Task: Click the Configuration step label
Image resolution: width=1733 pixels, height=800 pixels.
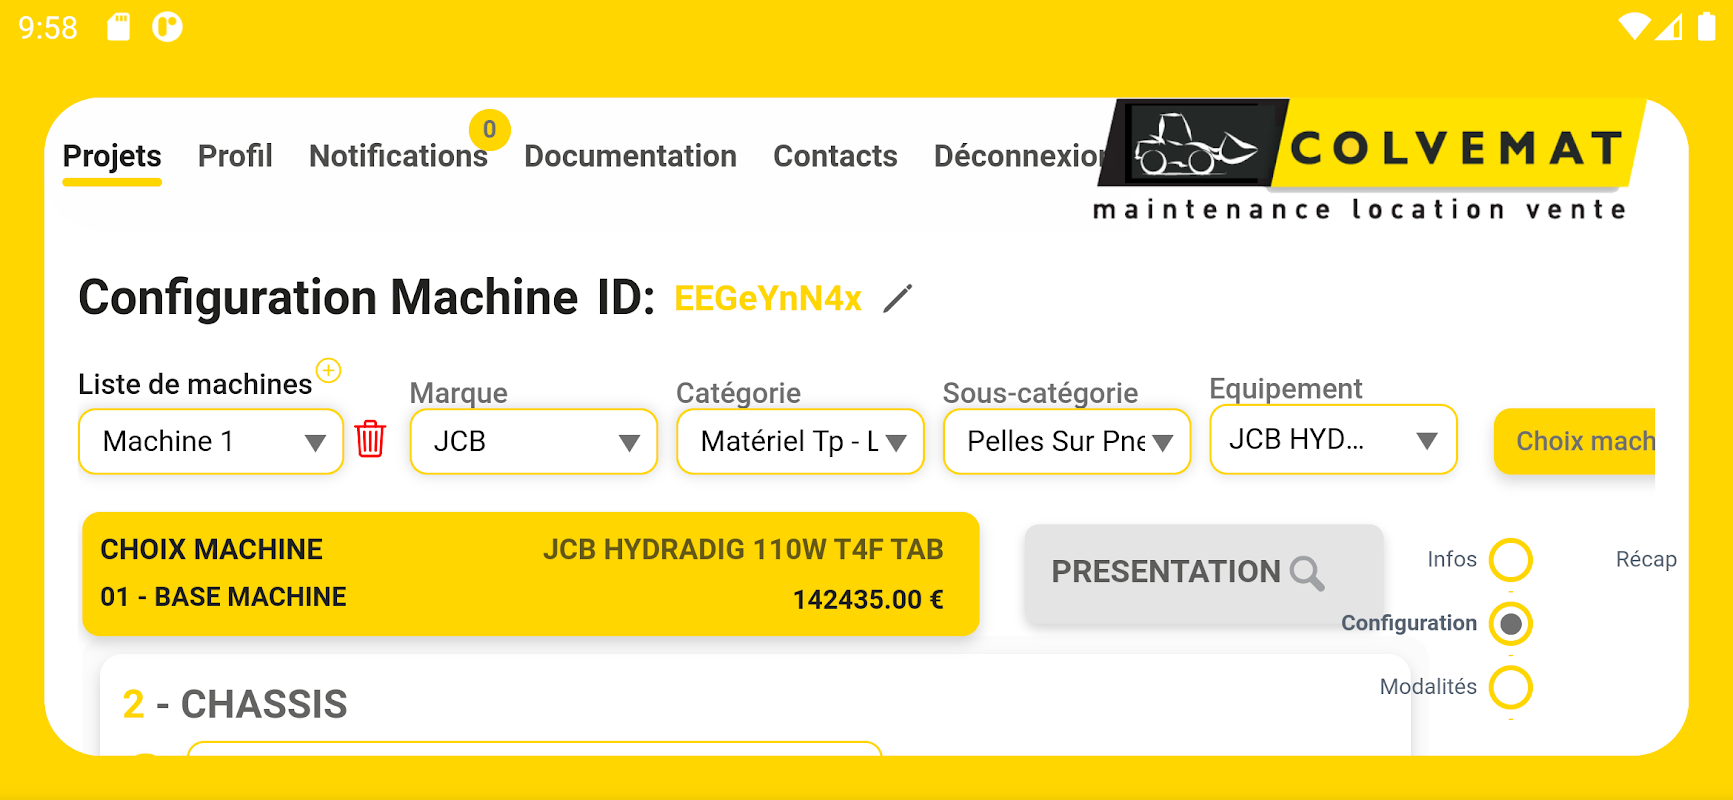Action: (1409, 623)
